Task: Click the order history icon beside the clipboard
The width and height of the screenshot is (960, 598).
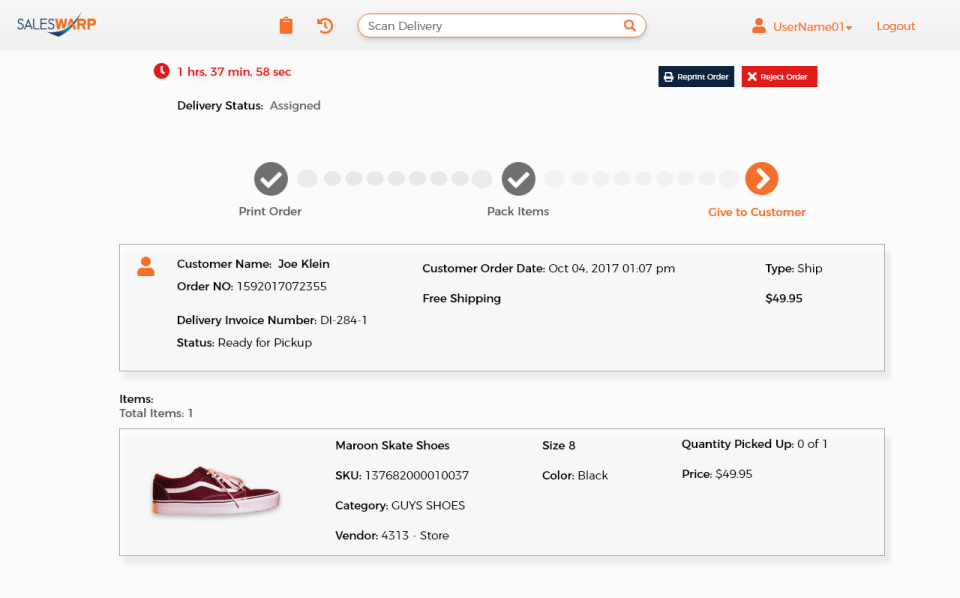Action: pyautogui.click(x=324, y=25)
